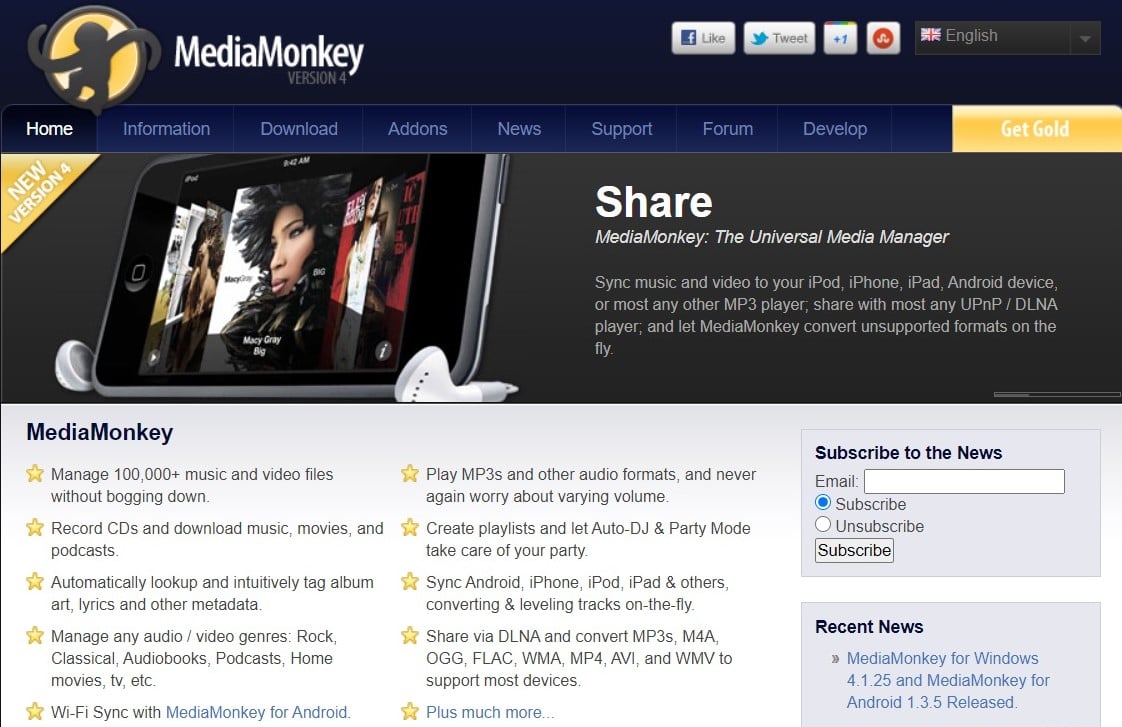1122x727 pixels.
Task: Click the Subscribe submit button
Action: [x=854, y=550]
